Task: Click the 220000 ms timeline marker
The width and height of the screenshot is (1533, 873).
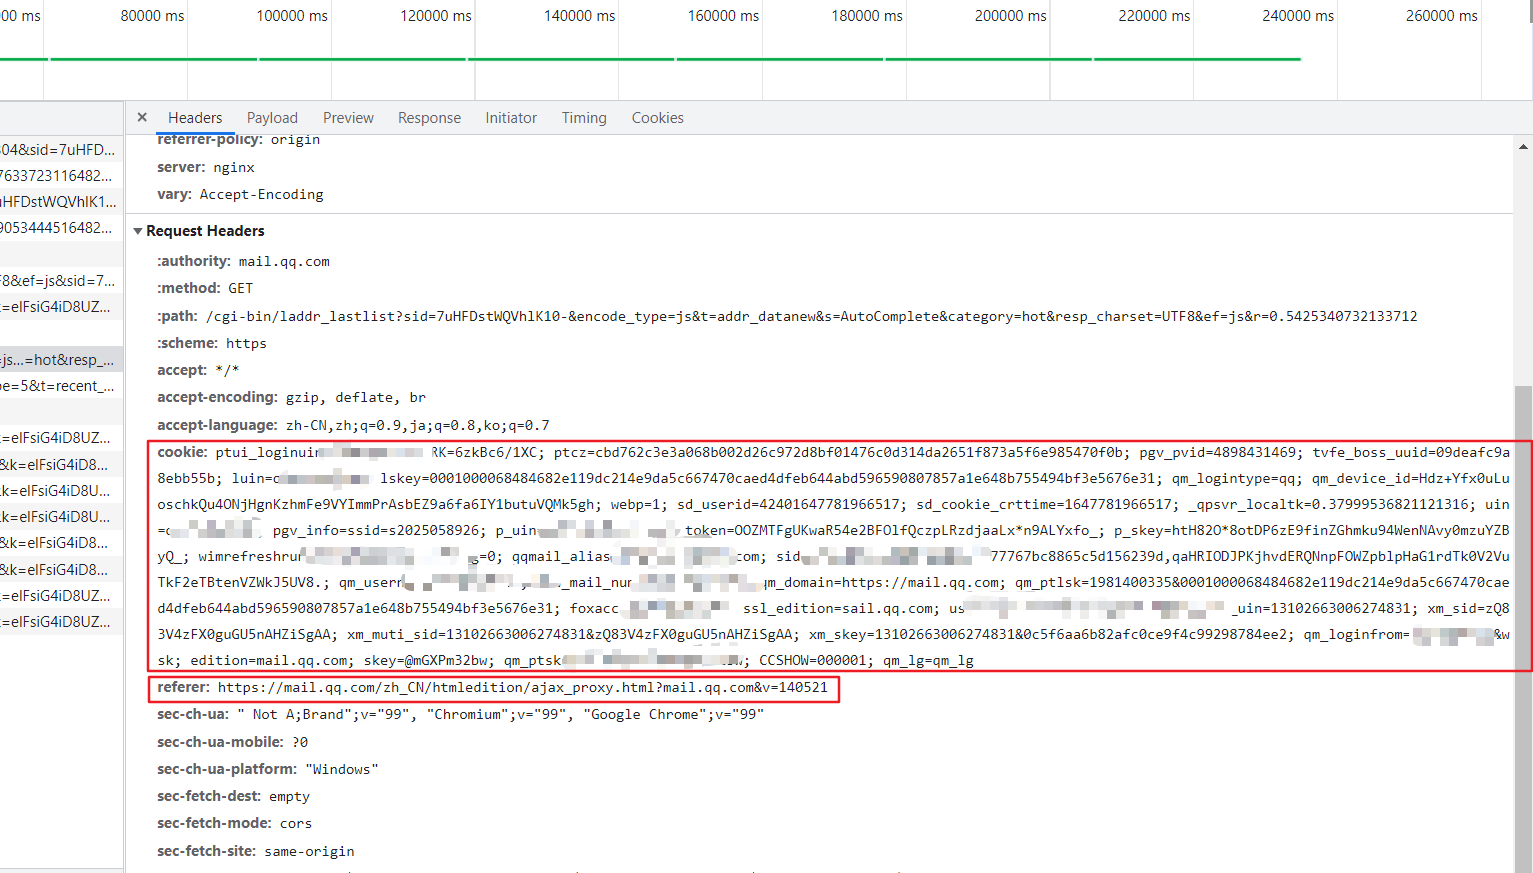Action: (1154, 16)
